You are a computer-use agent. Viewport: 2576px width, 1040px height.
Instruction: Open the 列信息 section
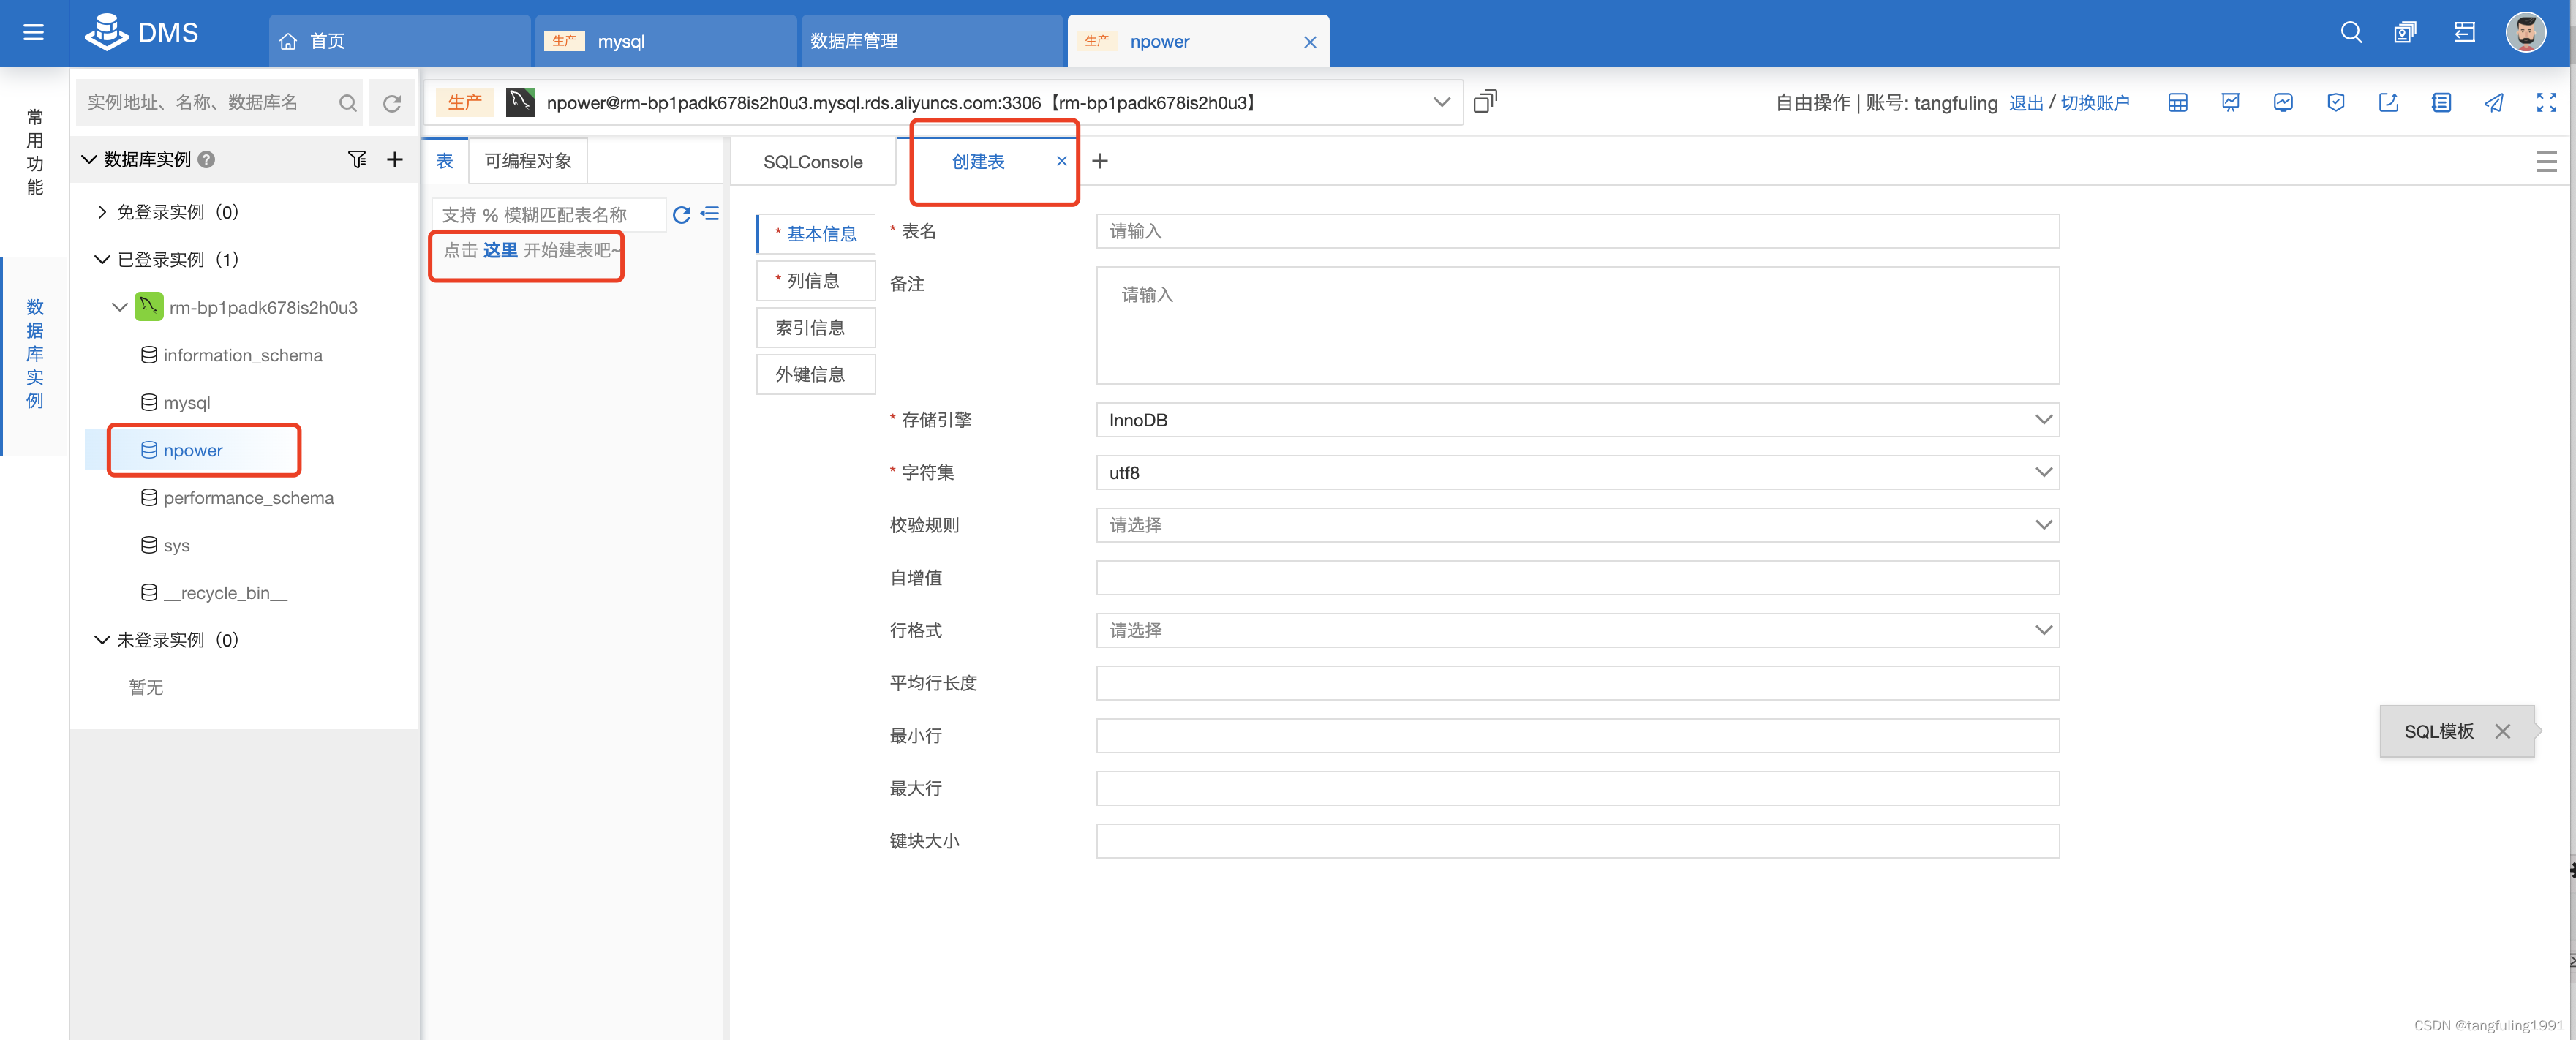click(x=816, y=281)
